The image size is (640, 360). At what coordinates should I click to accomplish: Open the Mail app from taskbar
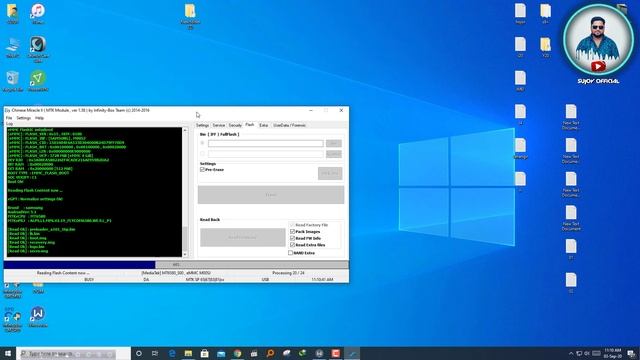221,353
